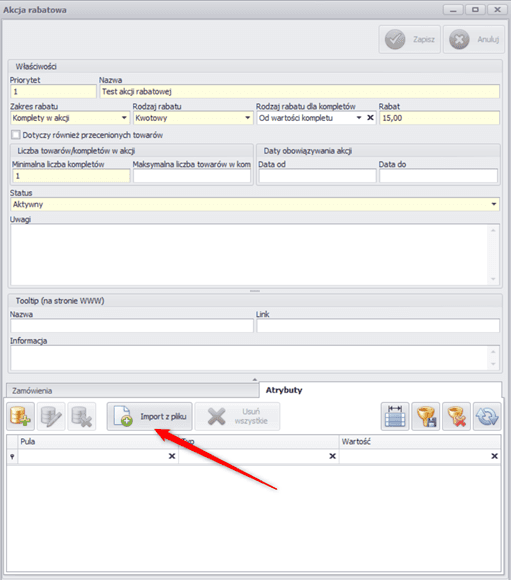Click the edit record database icon

coord(51,416)
